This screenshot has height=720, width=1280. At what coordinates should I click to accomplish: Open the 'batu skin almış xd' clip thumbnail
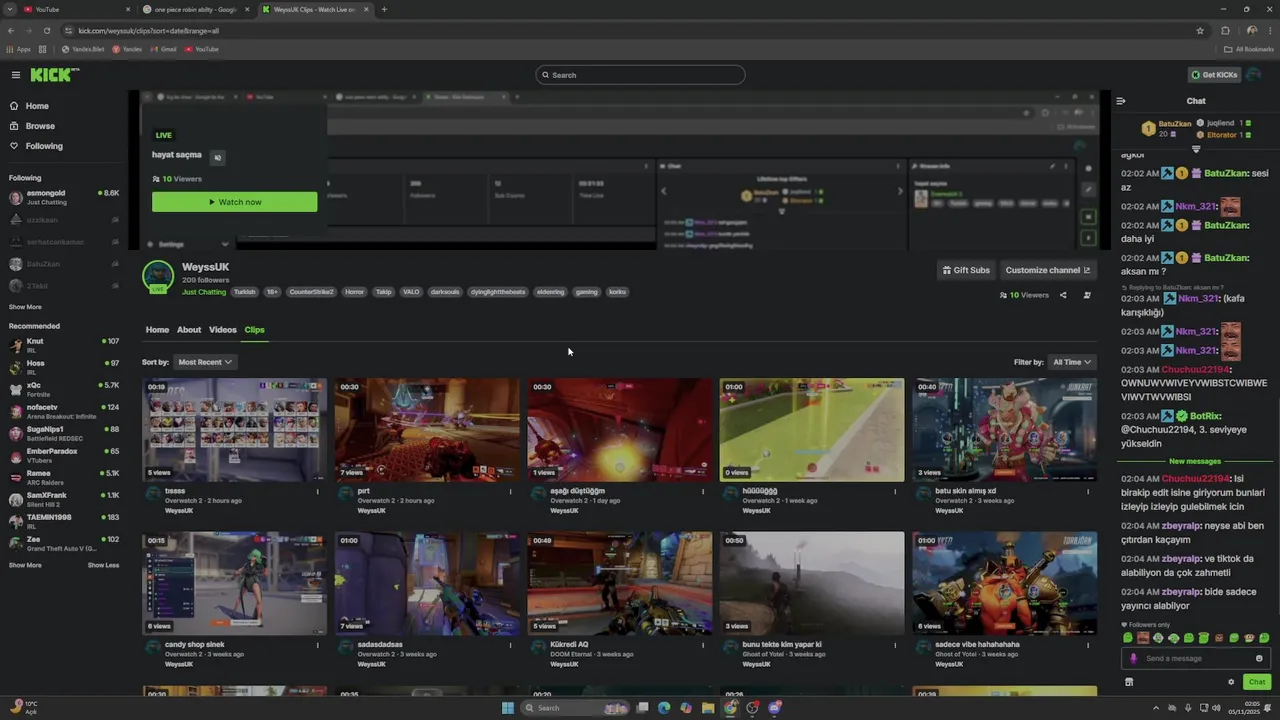tap(1005, 430)
